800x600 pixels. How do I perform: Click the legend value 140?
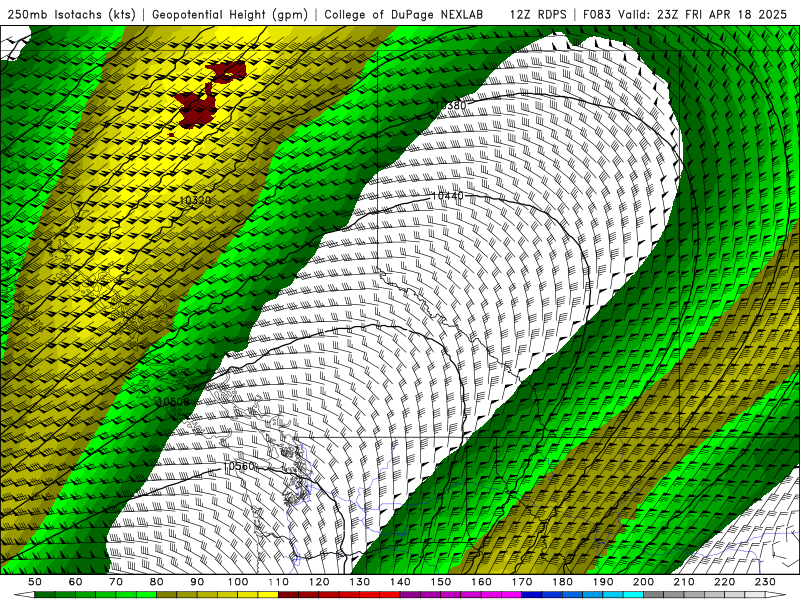click(401, 582)
